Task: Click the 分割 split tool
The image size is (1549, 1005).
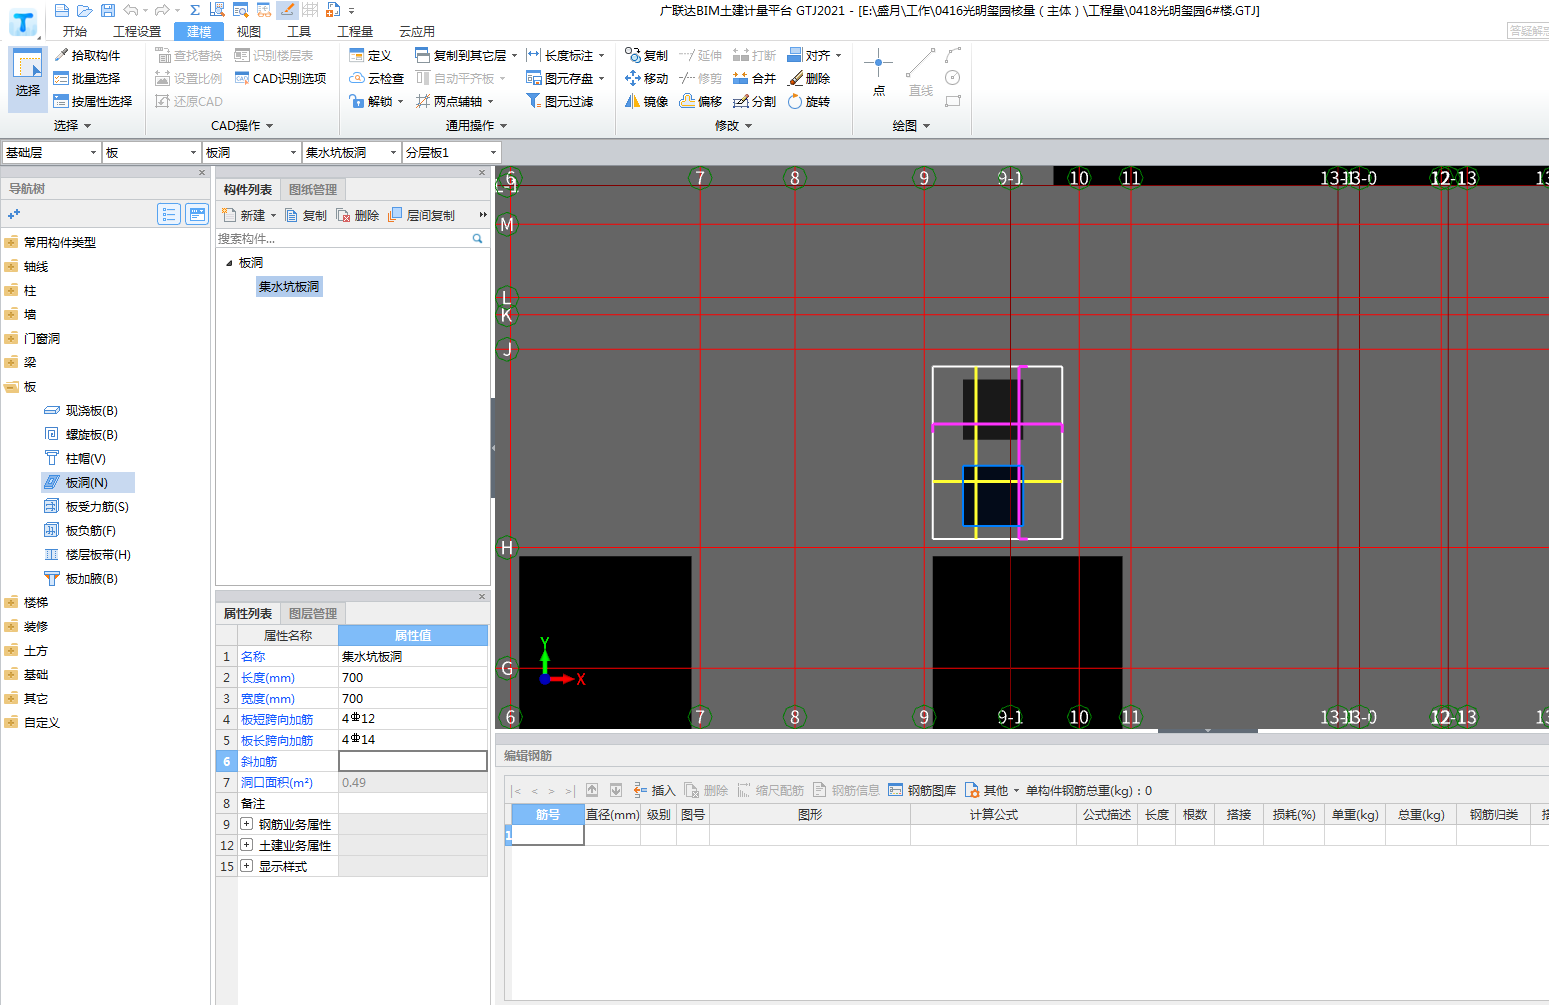Action: (x=755, y=101)
